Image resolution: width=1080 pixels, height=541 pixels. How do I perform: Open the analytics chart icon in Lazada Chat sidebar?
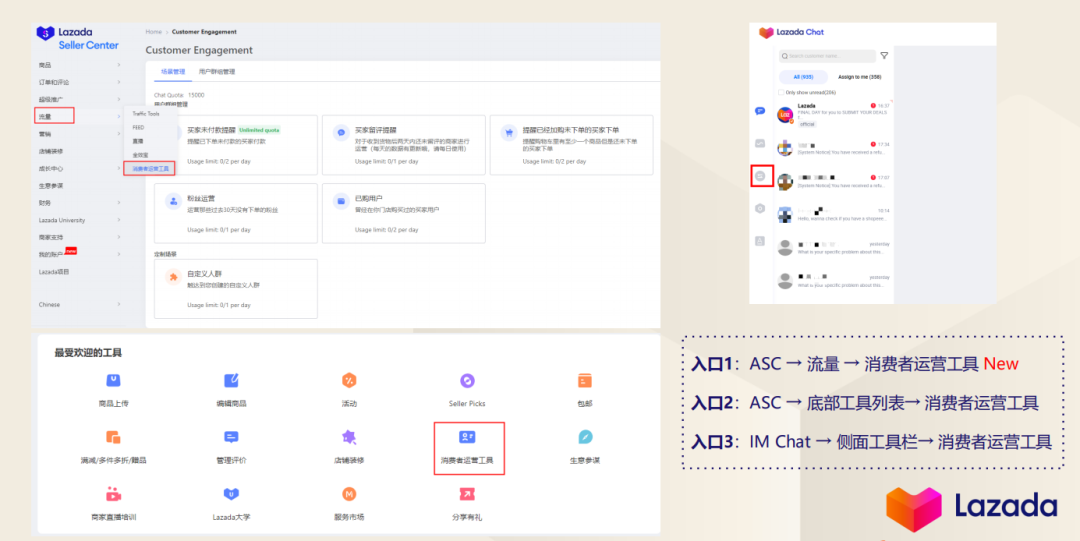[760, 143]
